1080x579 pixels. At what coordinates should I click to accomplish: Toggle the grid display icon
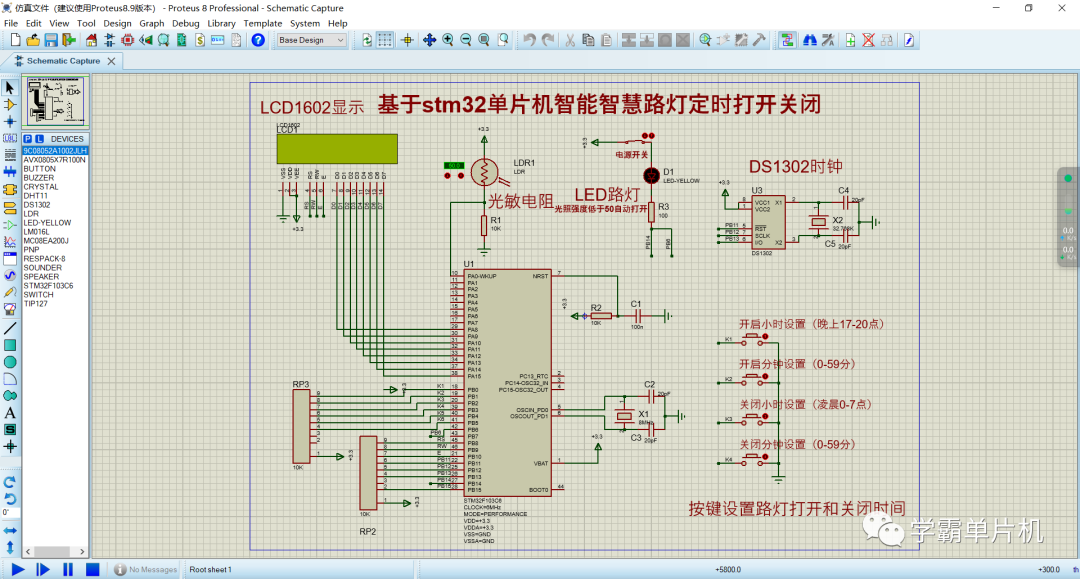pyautogui.click(x=385, y=40)
